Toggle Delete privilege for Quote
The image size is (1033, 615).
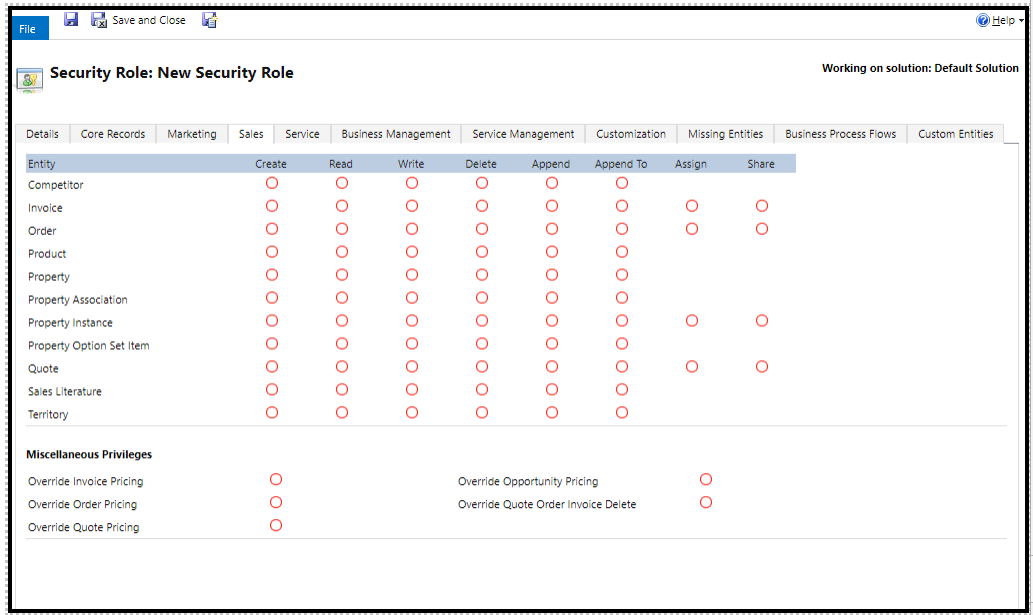pyautogui.click(x=481, y=366)
